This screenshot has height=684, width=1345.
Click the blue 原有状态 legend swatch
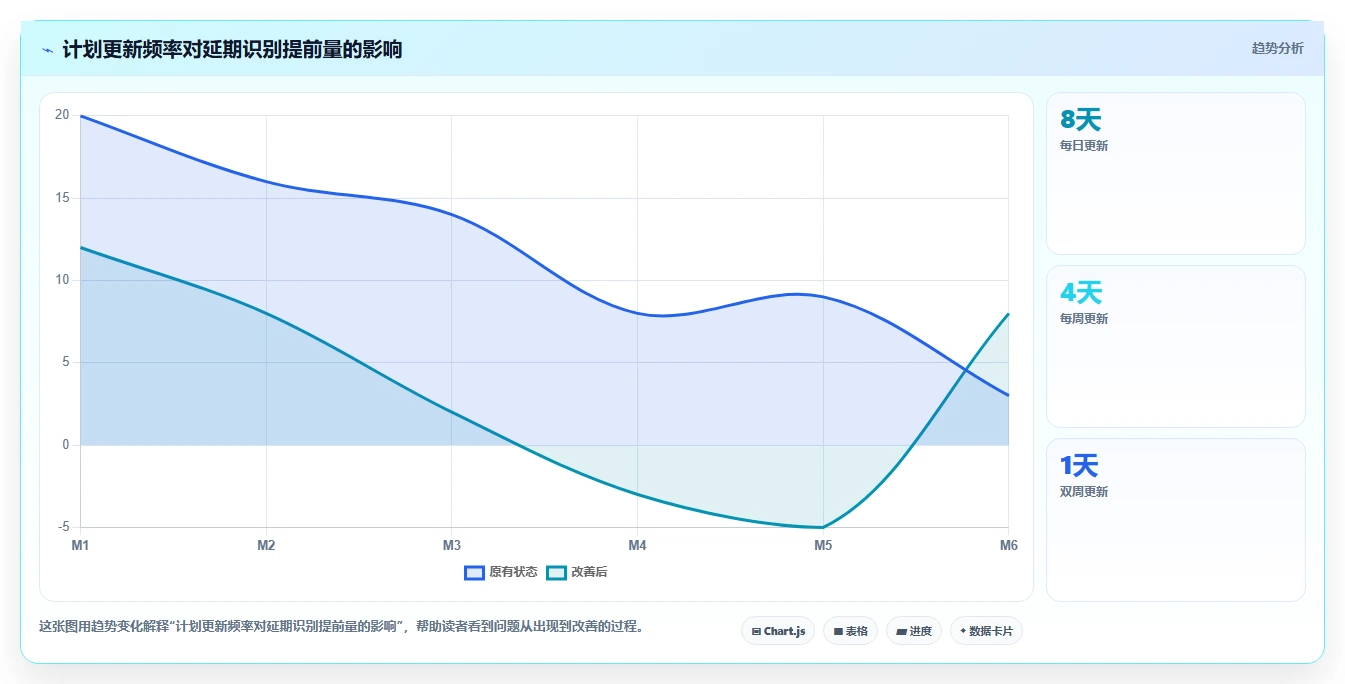coord(474,572)
